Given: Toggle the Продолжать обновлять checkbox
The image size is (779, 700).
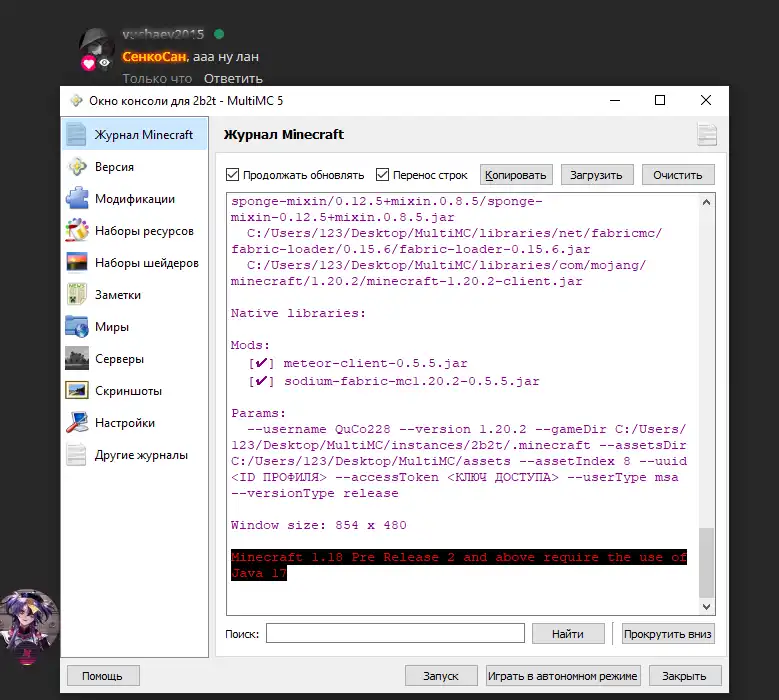Looking at the screenshot, I should pyautogui.click(x=232, y=174).
